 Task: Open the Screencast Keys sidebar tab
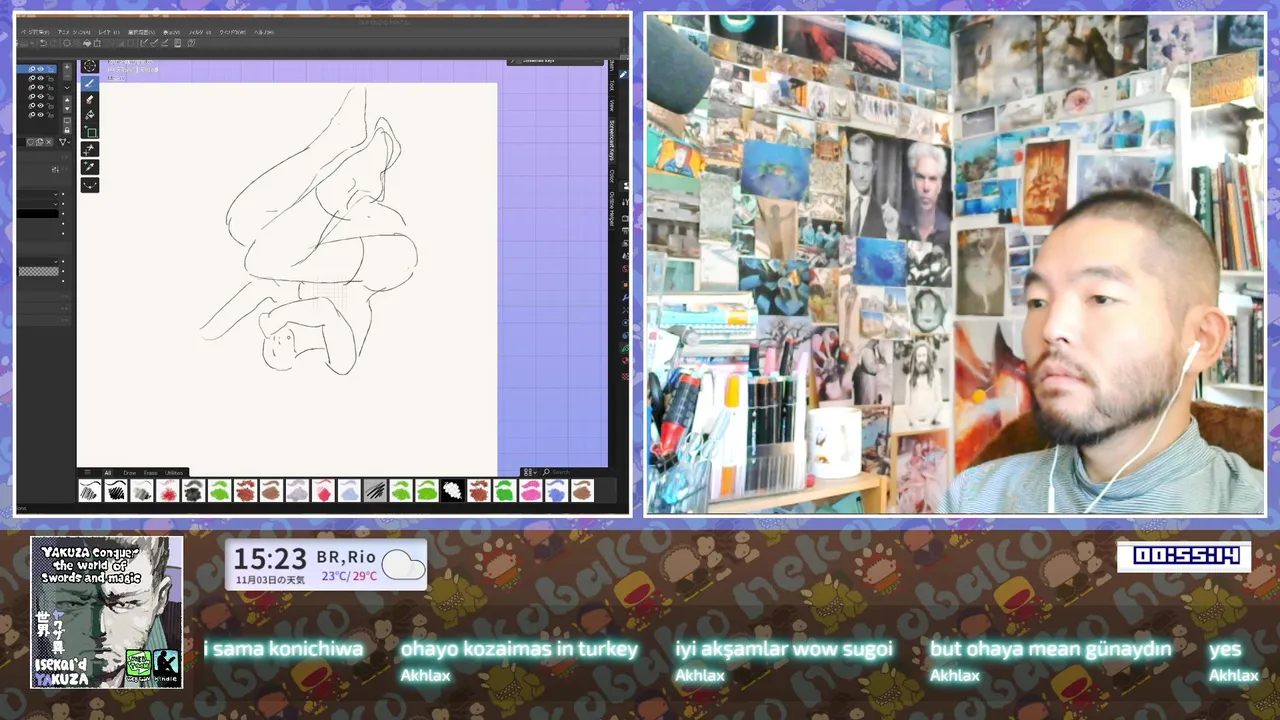[x=612, y=140]
